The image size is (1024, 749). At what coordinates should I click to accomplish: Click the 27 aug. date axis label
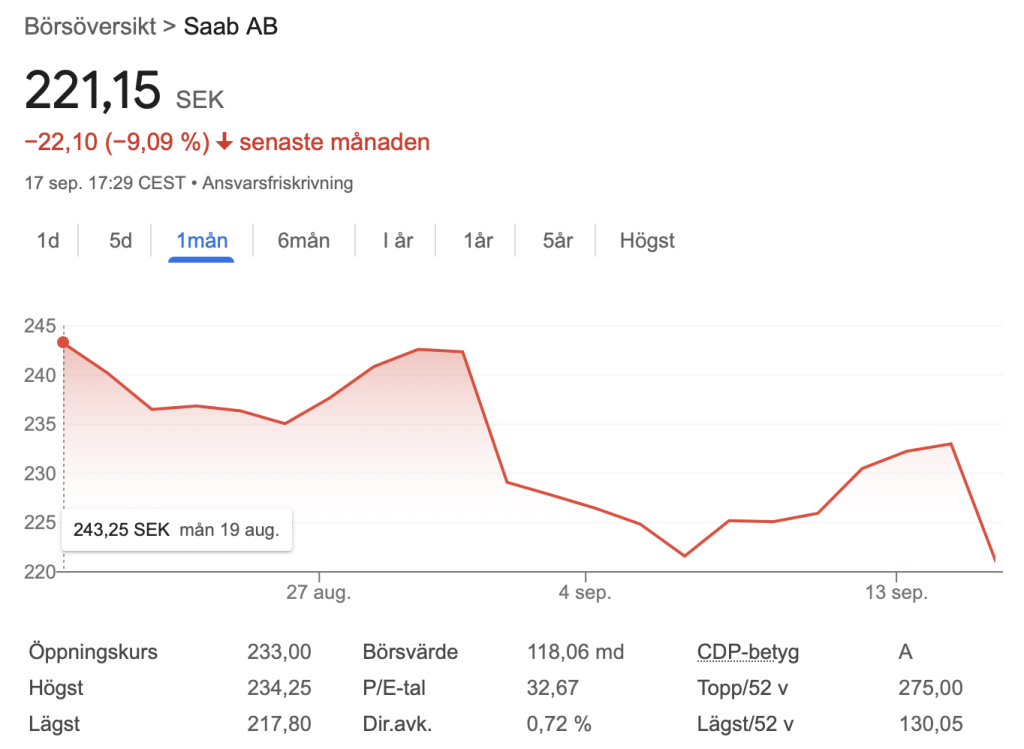pos(319,592)
